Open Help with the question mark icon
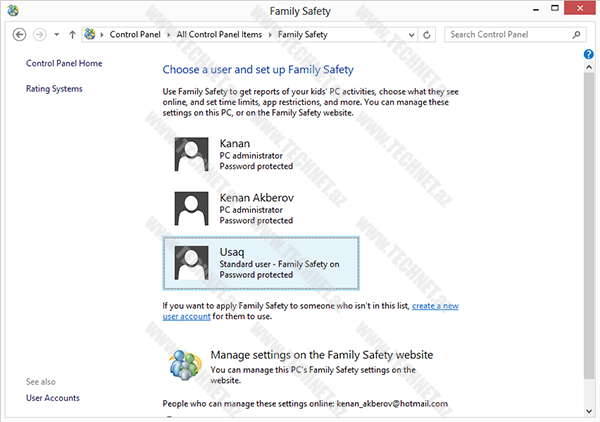The width and height of the screenshot is (600, 422). click(589, 54)
